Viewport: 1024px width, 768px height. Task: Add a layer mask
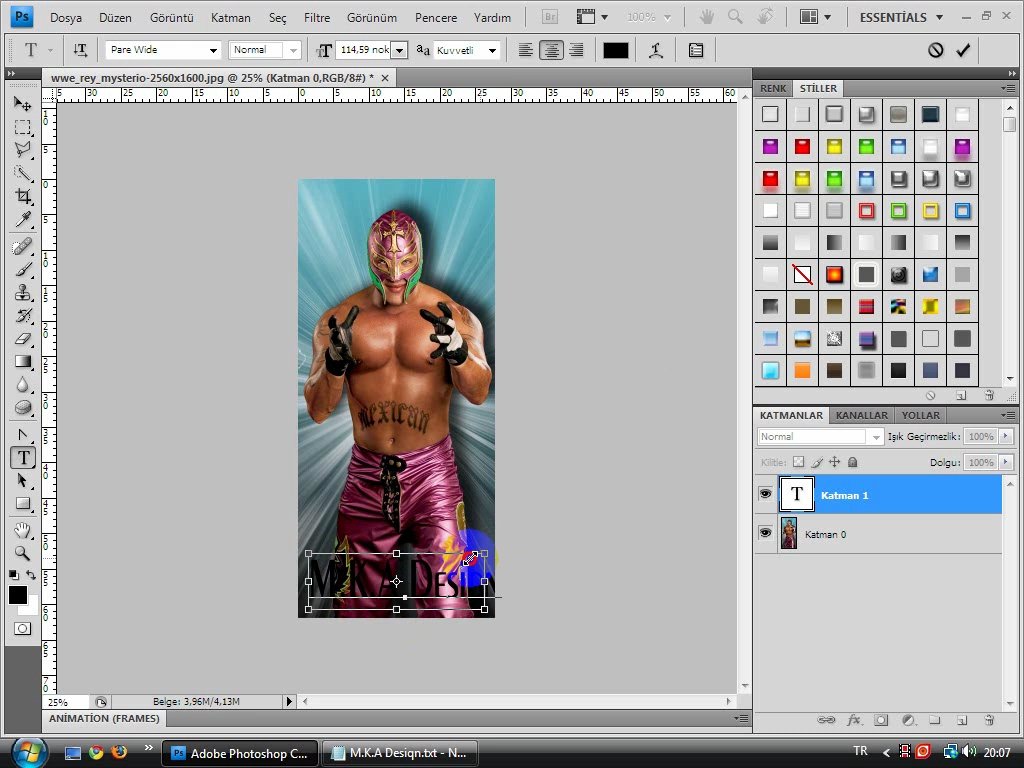click(881, 720)
